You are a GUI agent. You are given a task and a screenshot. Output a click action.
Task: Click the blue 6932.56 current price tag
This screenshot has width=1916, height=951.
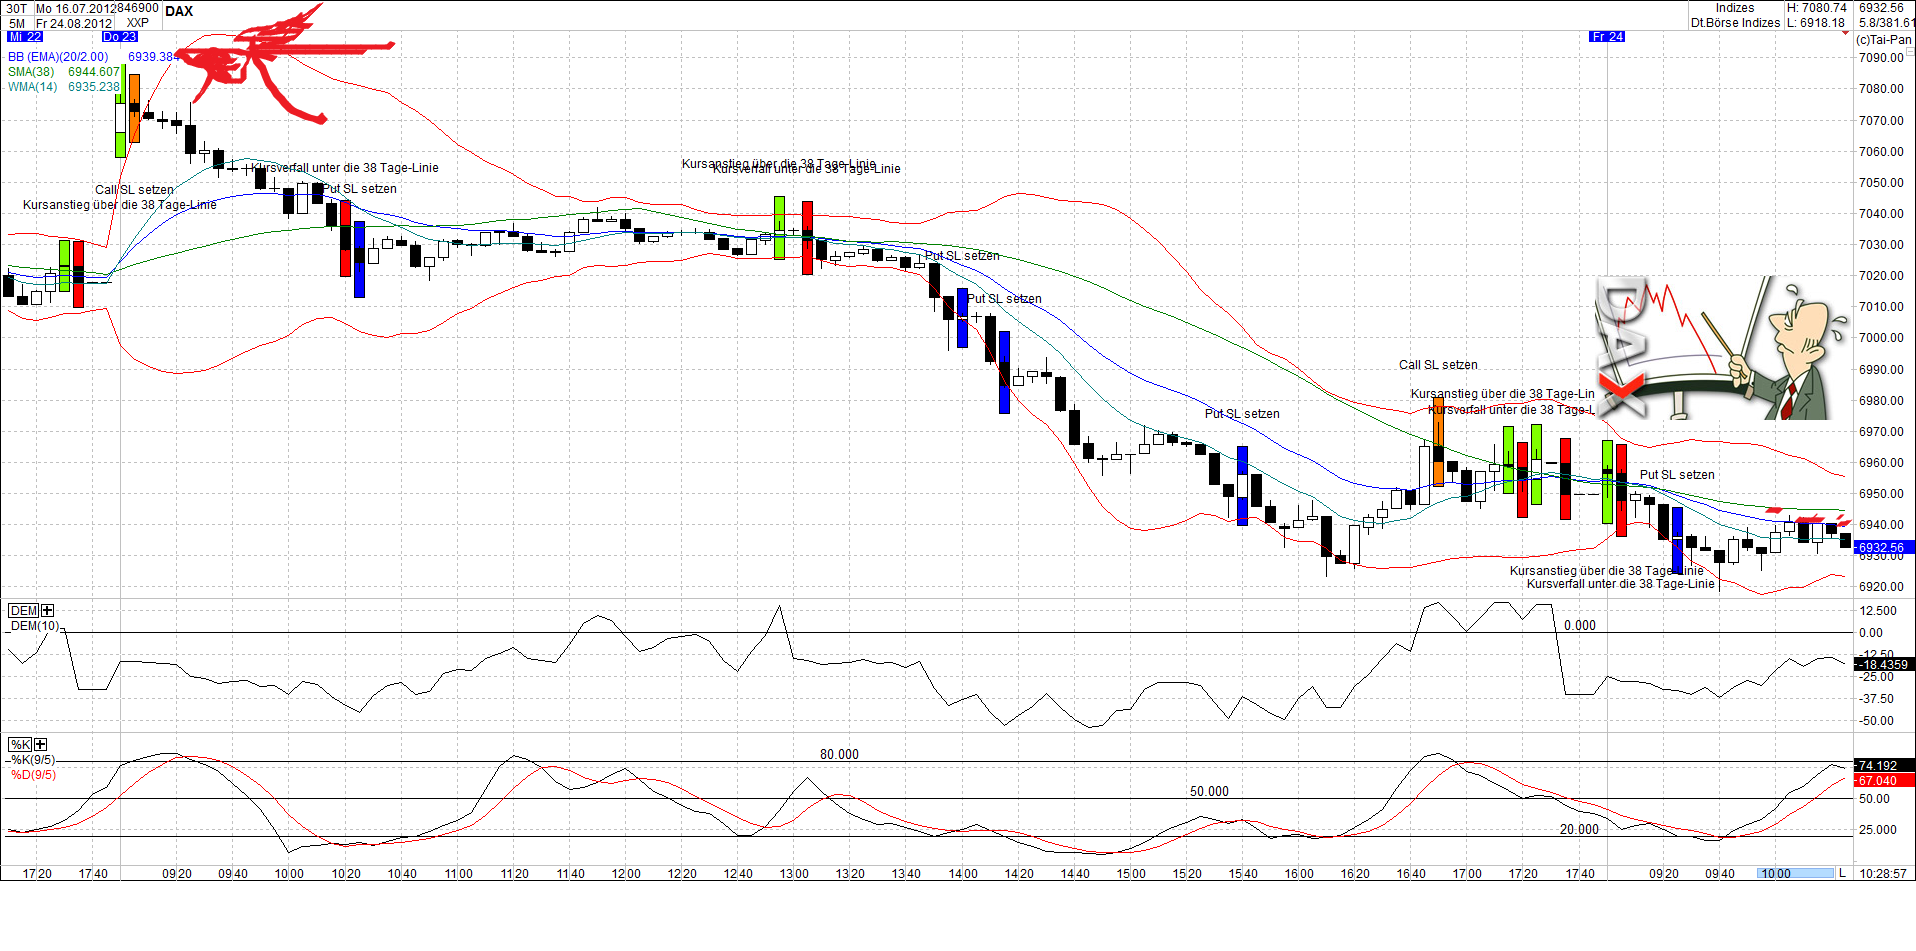coord(1885,548)
